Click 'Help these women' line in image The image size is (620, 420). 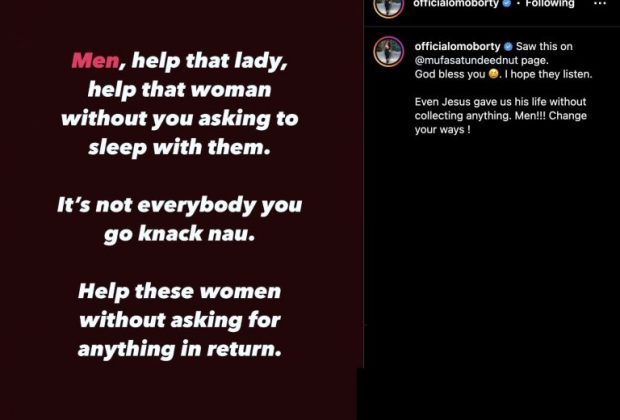pyautogui.click(x=180, y=291)
